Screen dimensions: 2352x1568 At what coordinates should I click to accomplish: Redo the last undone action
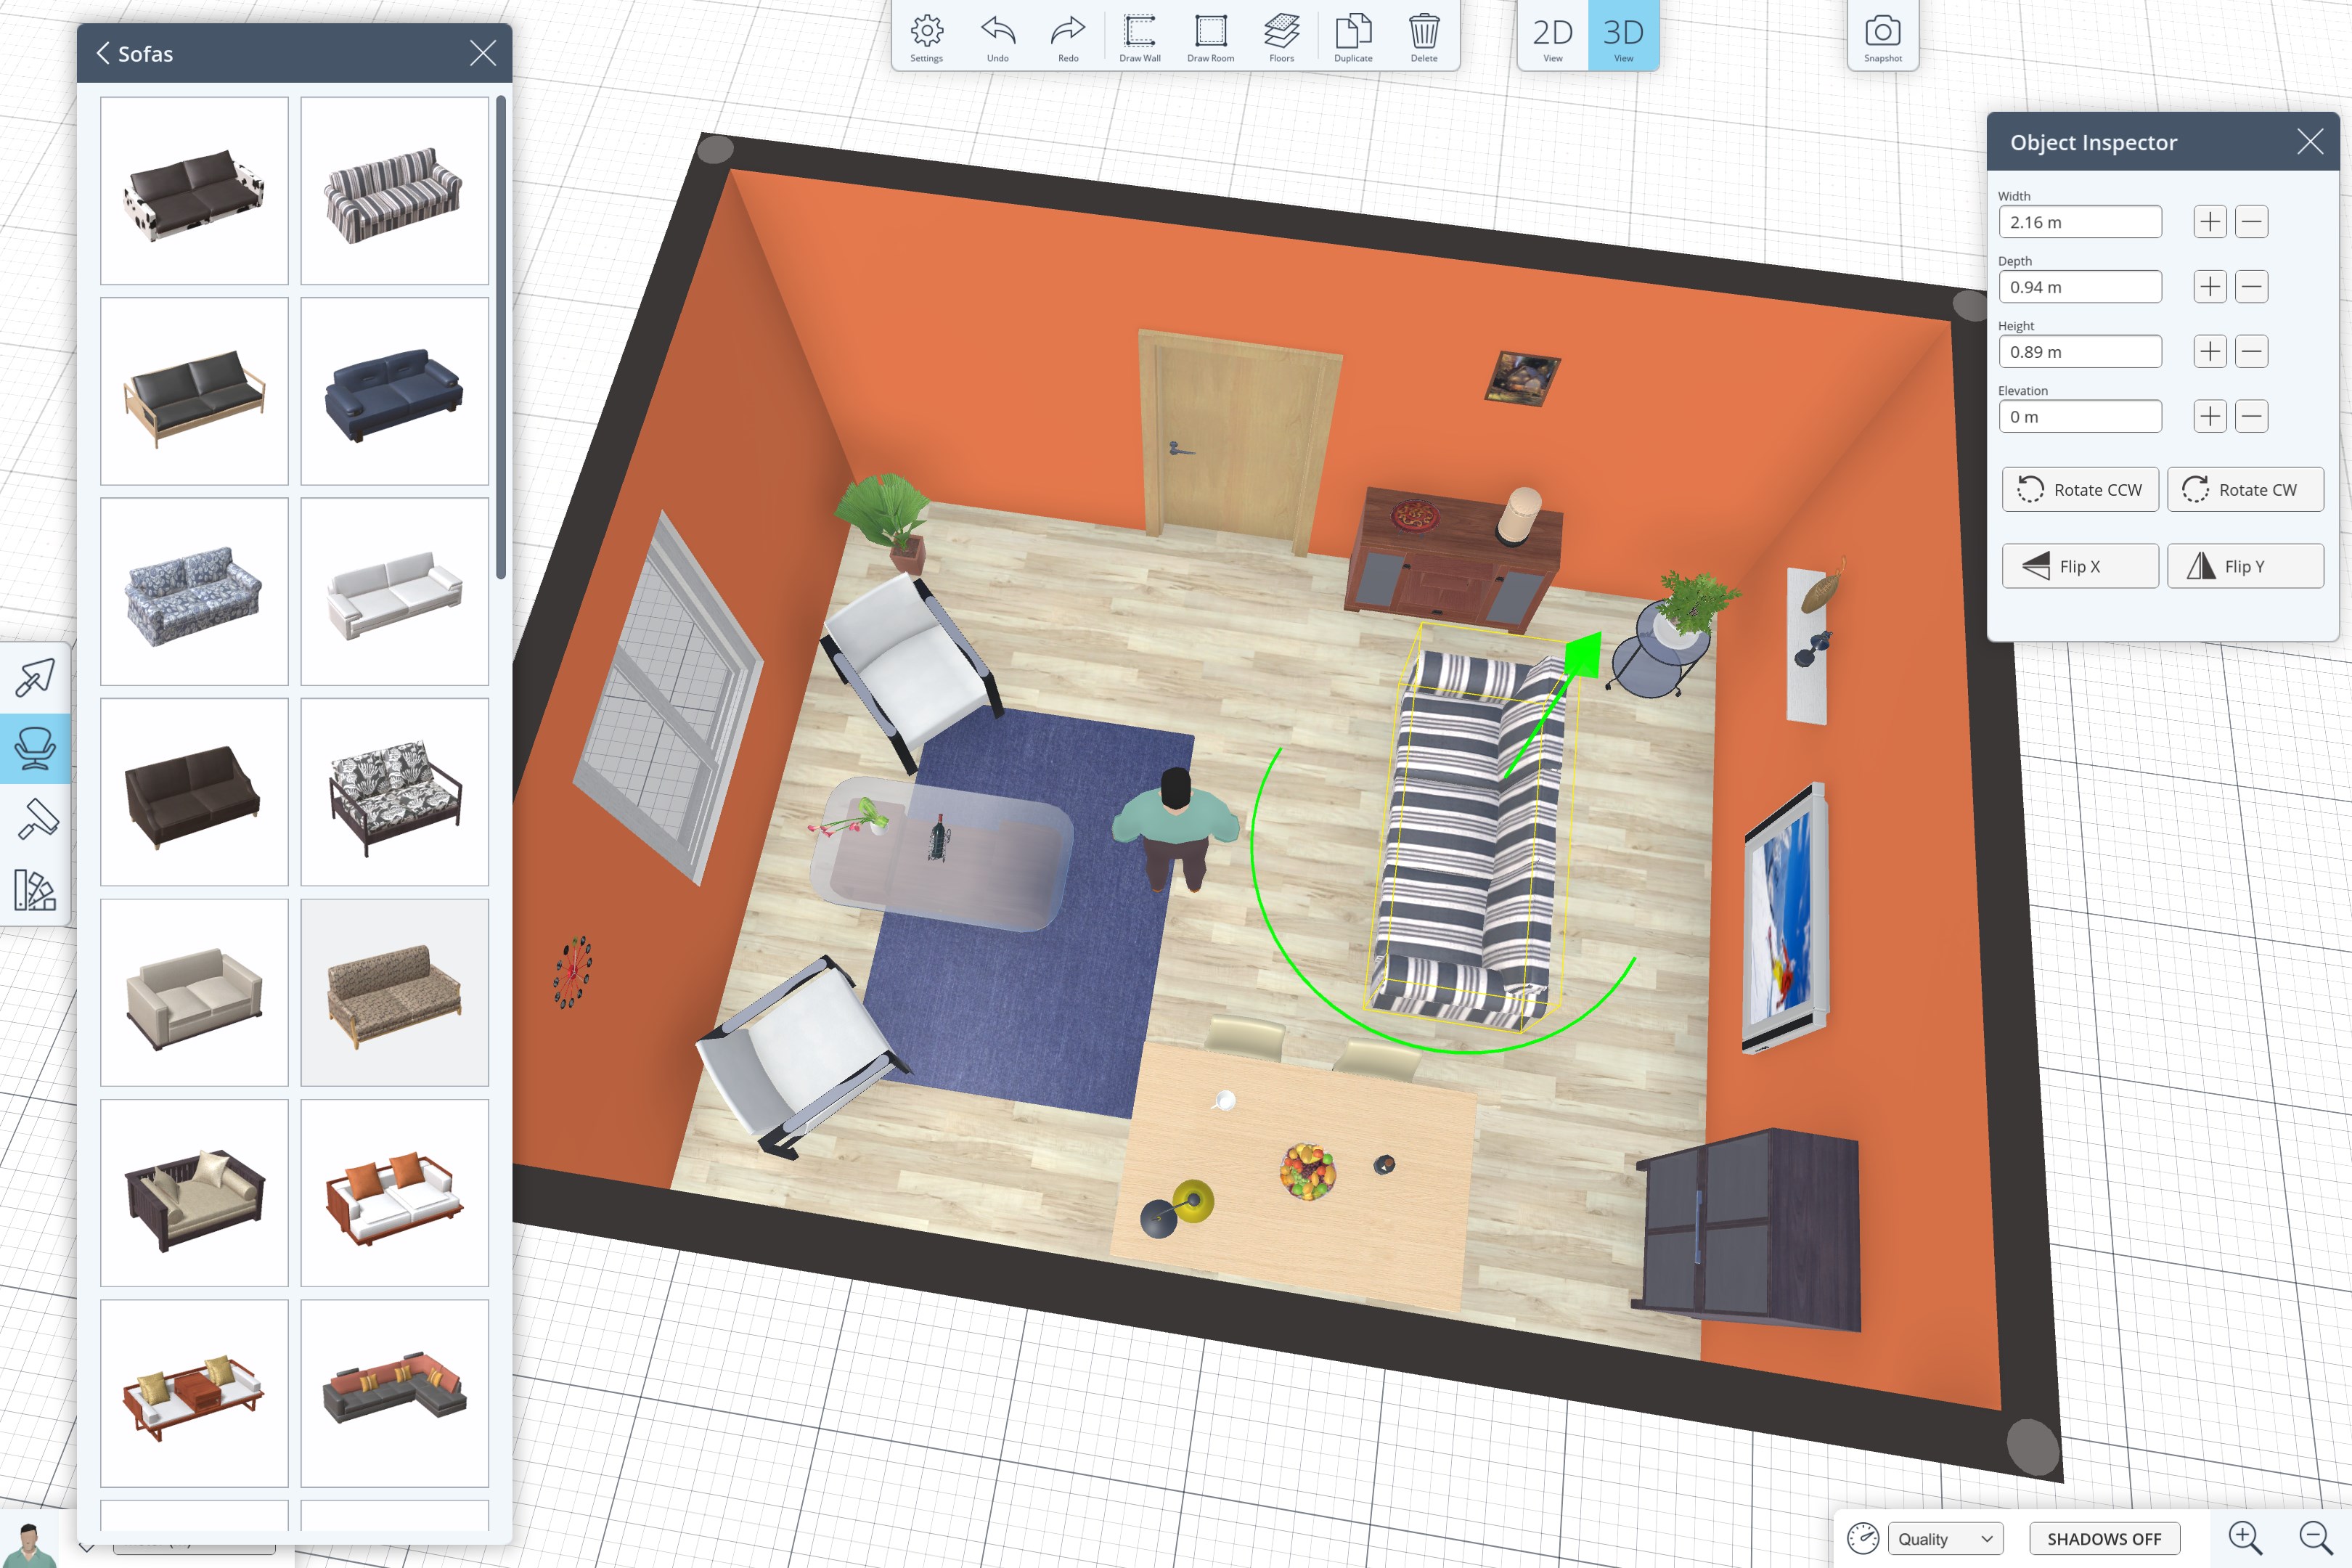(1068, 37)
